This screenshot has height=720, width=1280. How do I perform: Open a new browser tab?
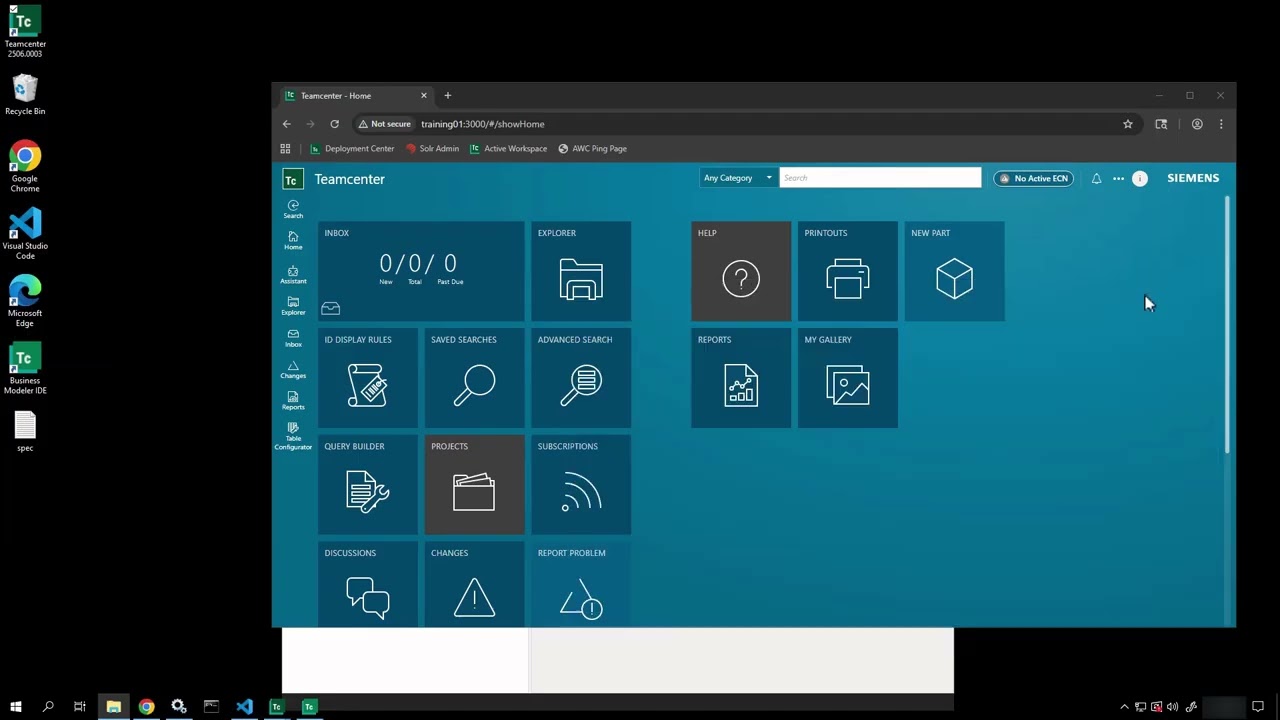(x=447, y=96)
